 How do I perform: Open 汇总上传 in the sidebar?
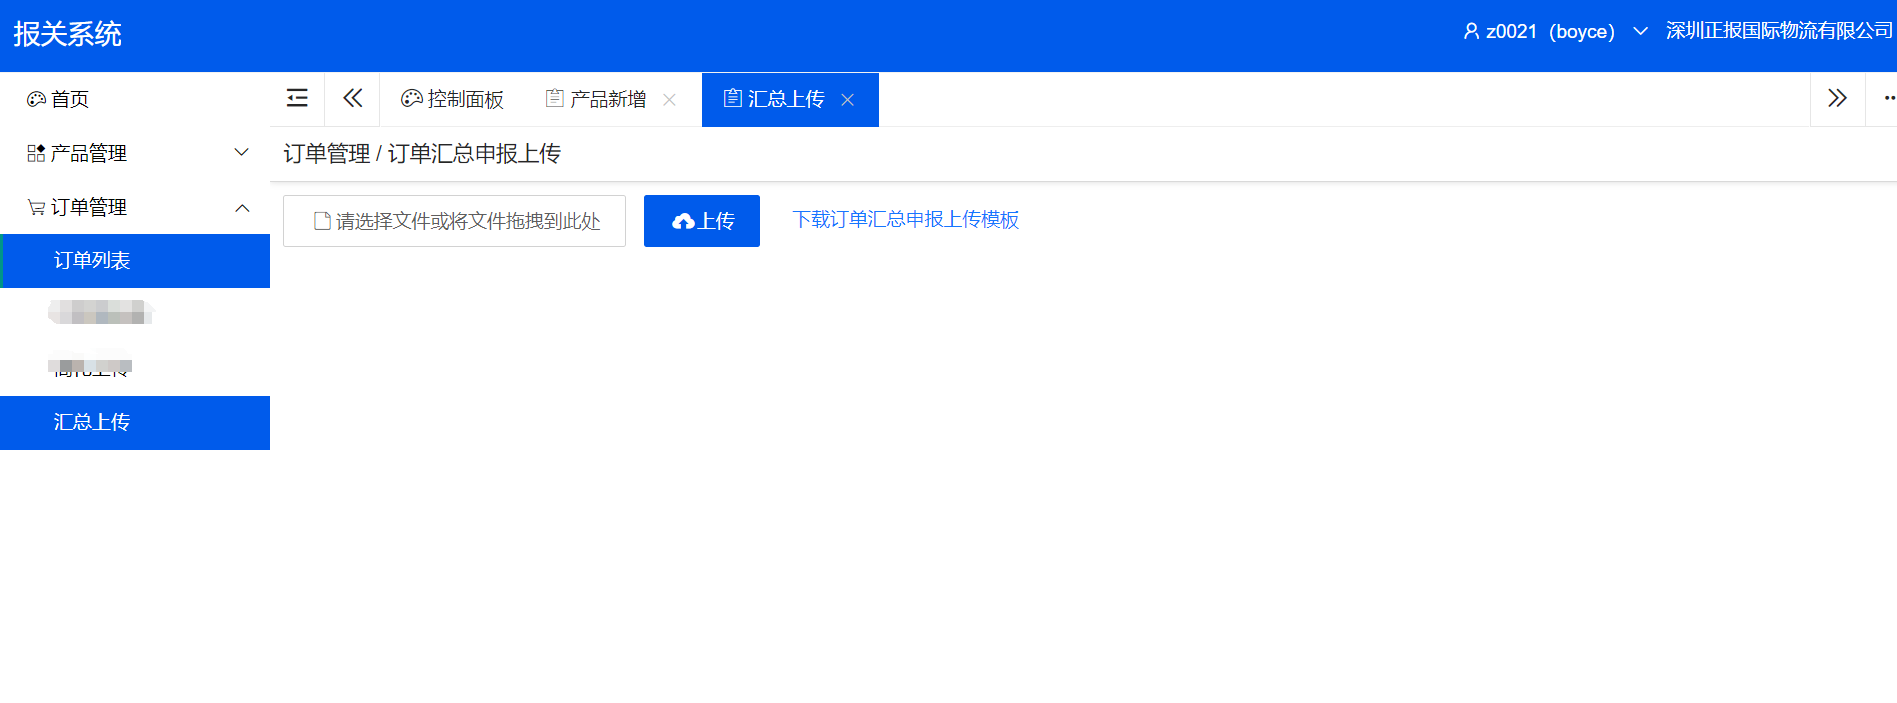coord(135,423)
